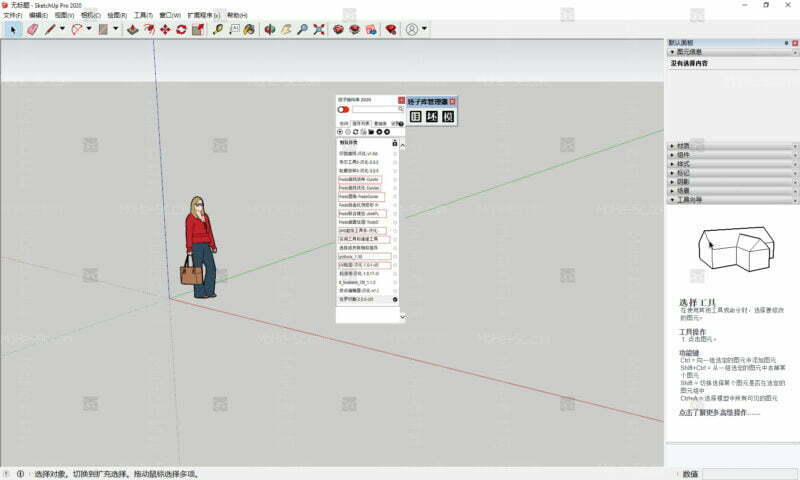The width and height of the screenshot is (800, 480).
Task: Open the 扩展程序 (Extensions) menu
Action: point(203,16)
